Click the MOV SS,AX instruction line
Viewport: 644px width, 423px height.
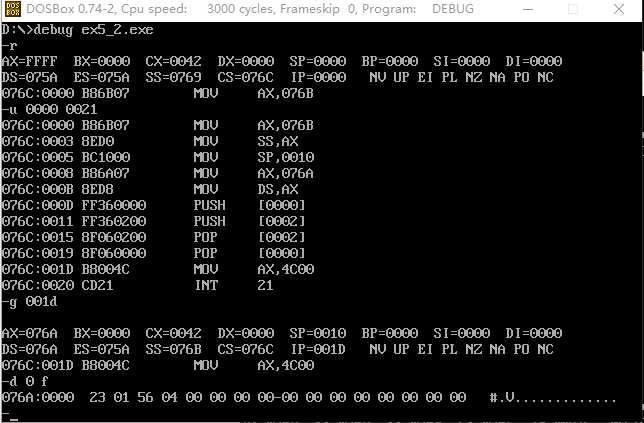(x=150, y=141)
